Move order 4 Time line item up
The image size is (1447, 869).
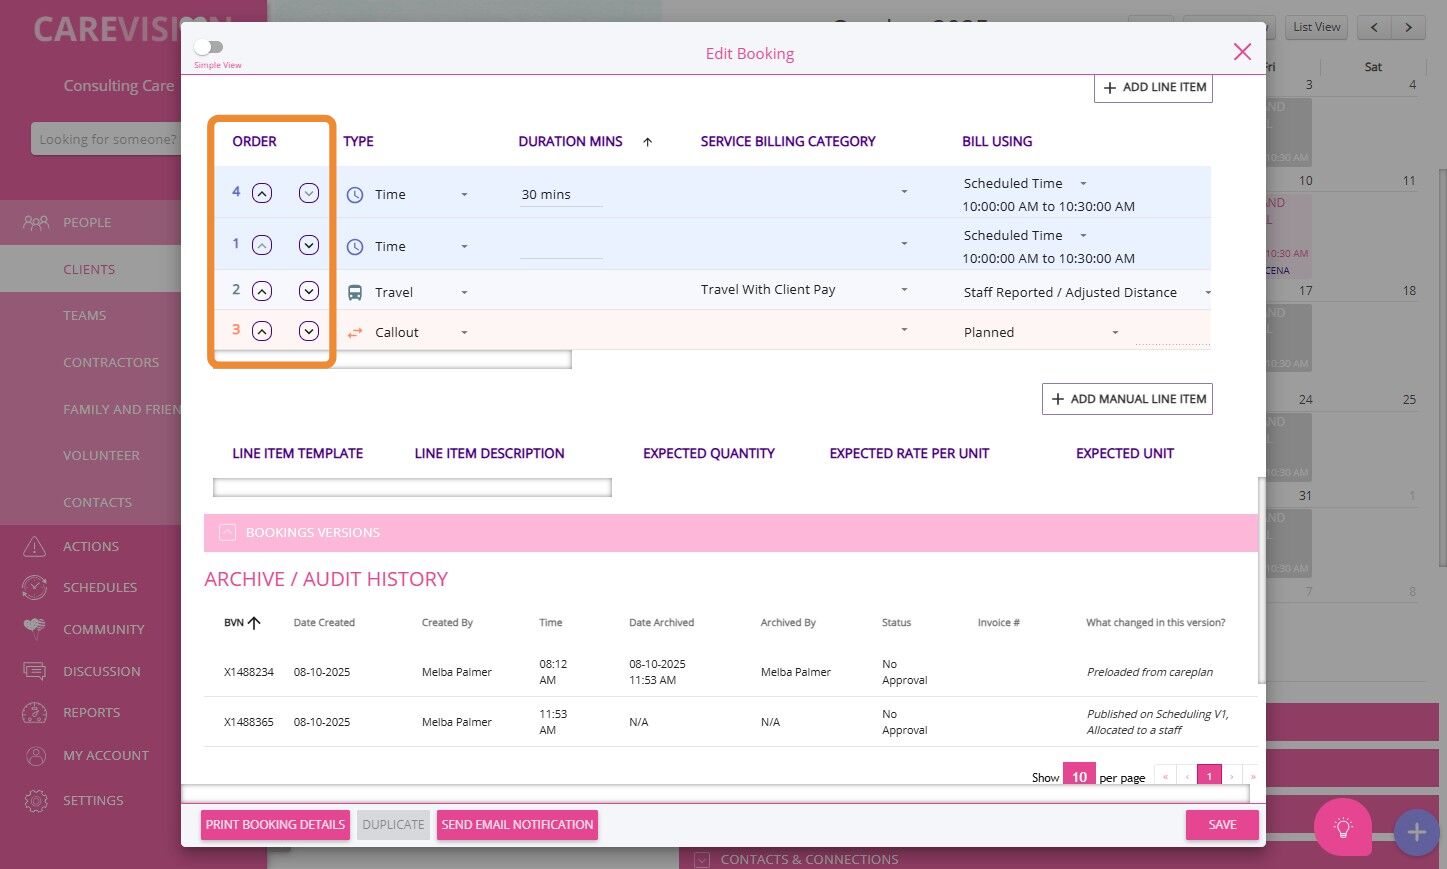[262, 193]
